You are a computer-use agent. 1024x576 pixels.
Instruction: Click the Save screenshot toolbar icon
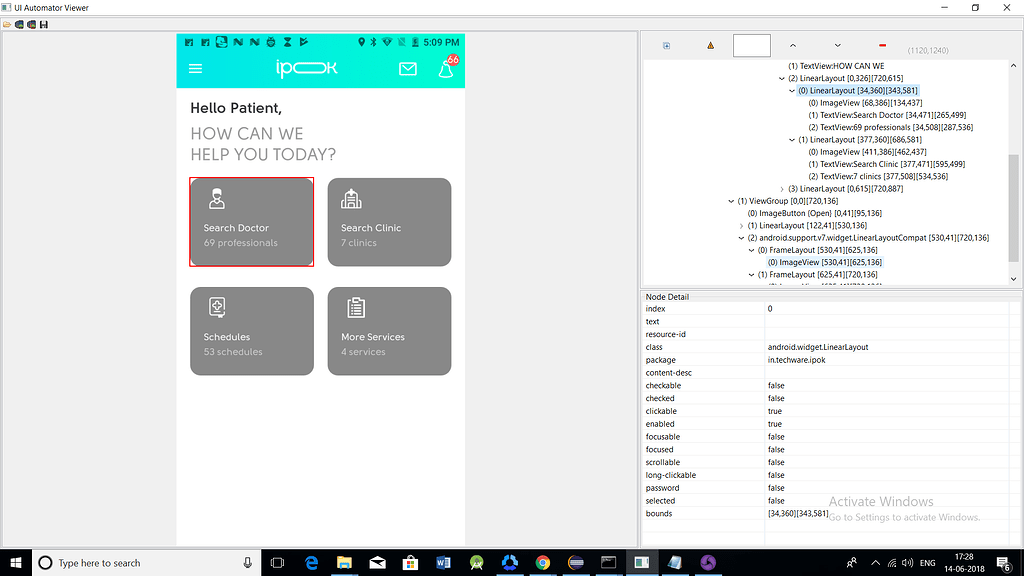click(x=43, y=24)
